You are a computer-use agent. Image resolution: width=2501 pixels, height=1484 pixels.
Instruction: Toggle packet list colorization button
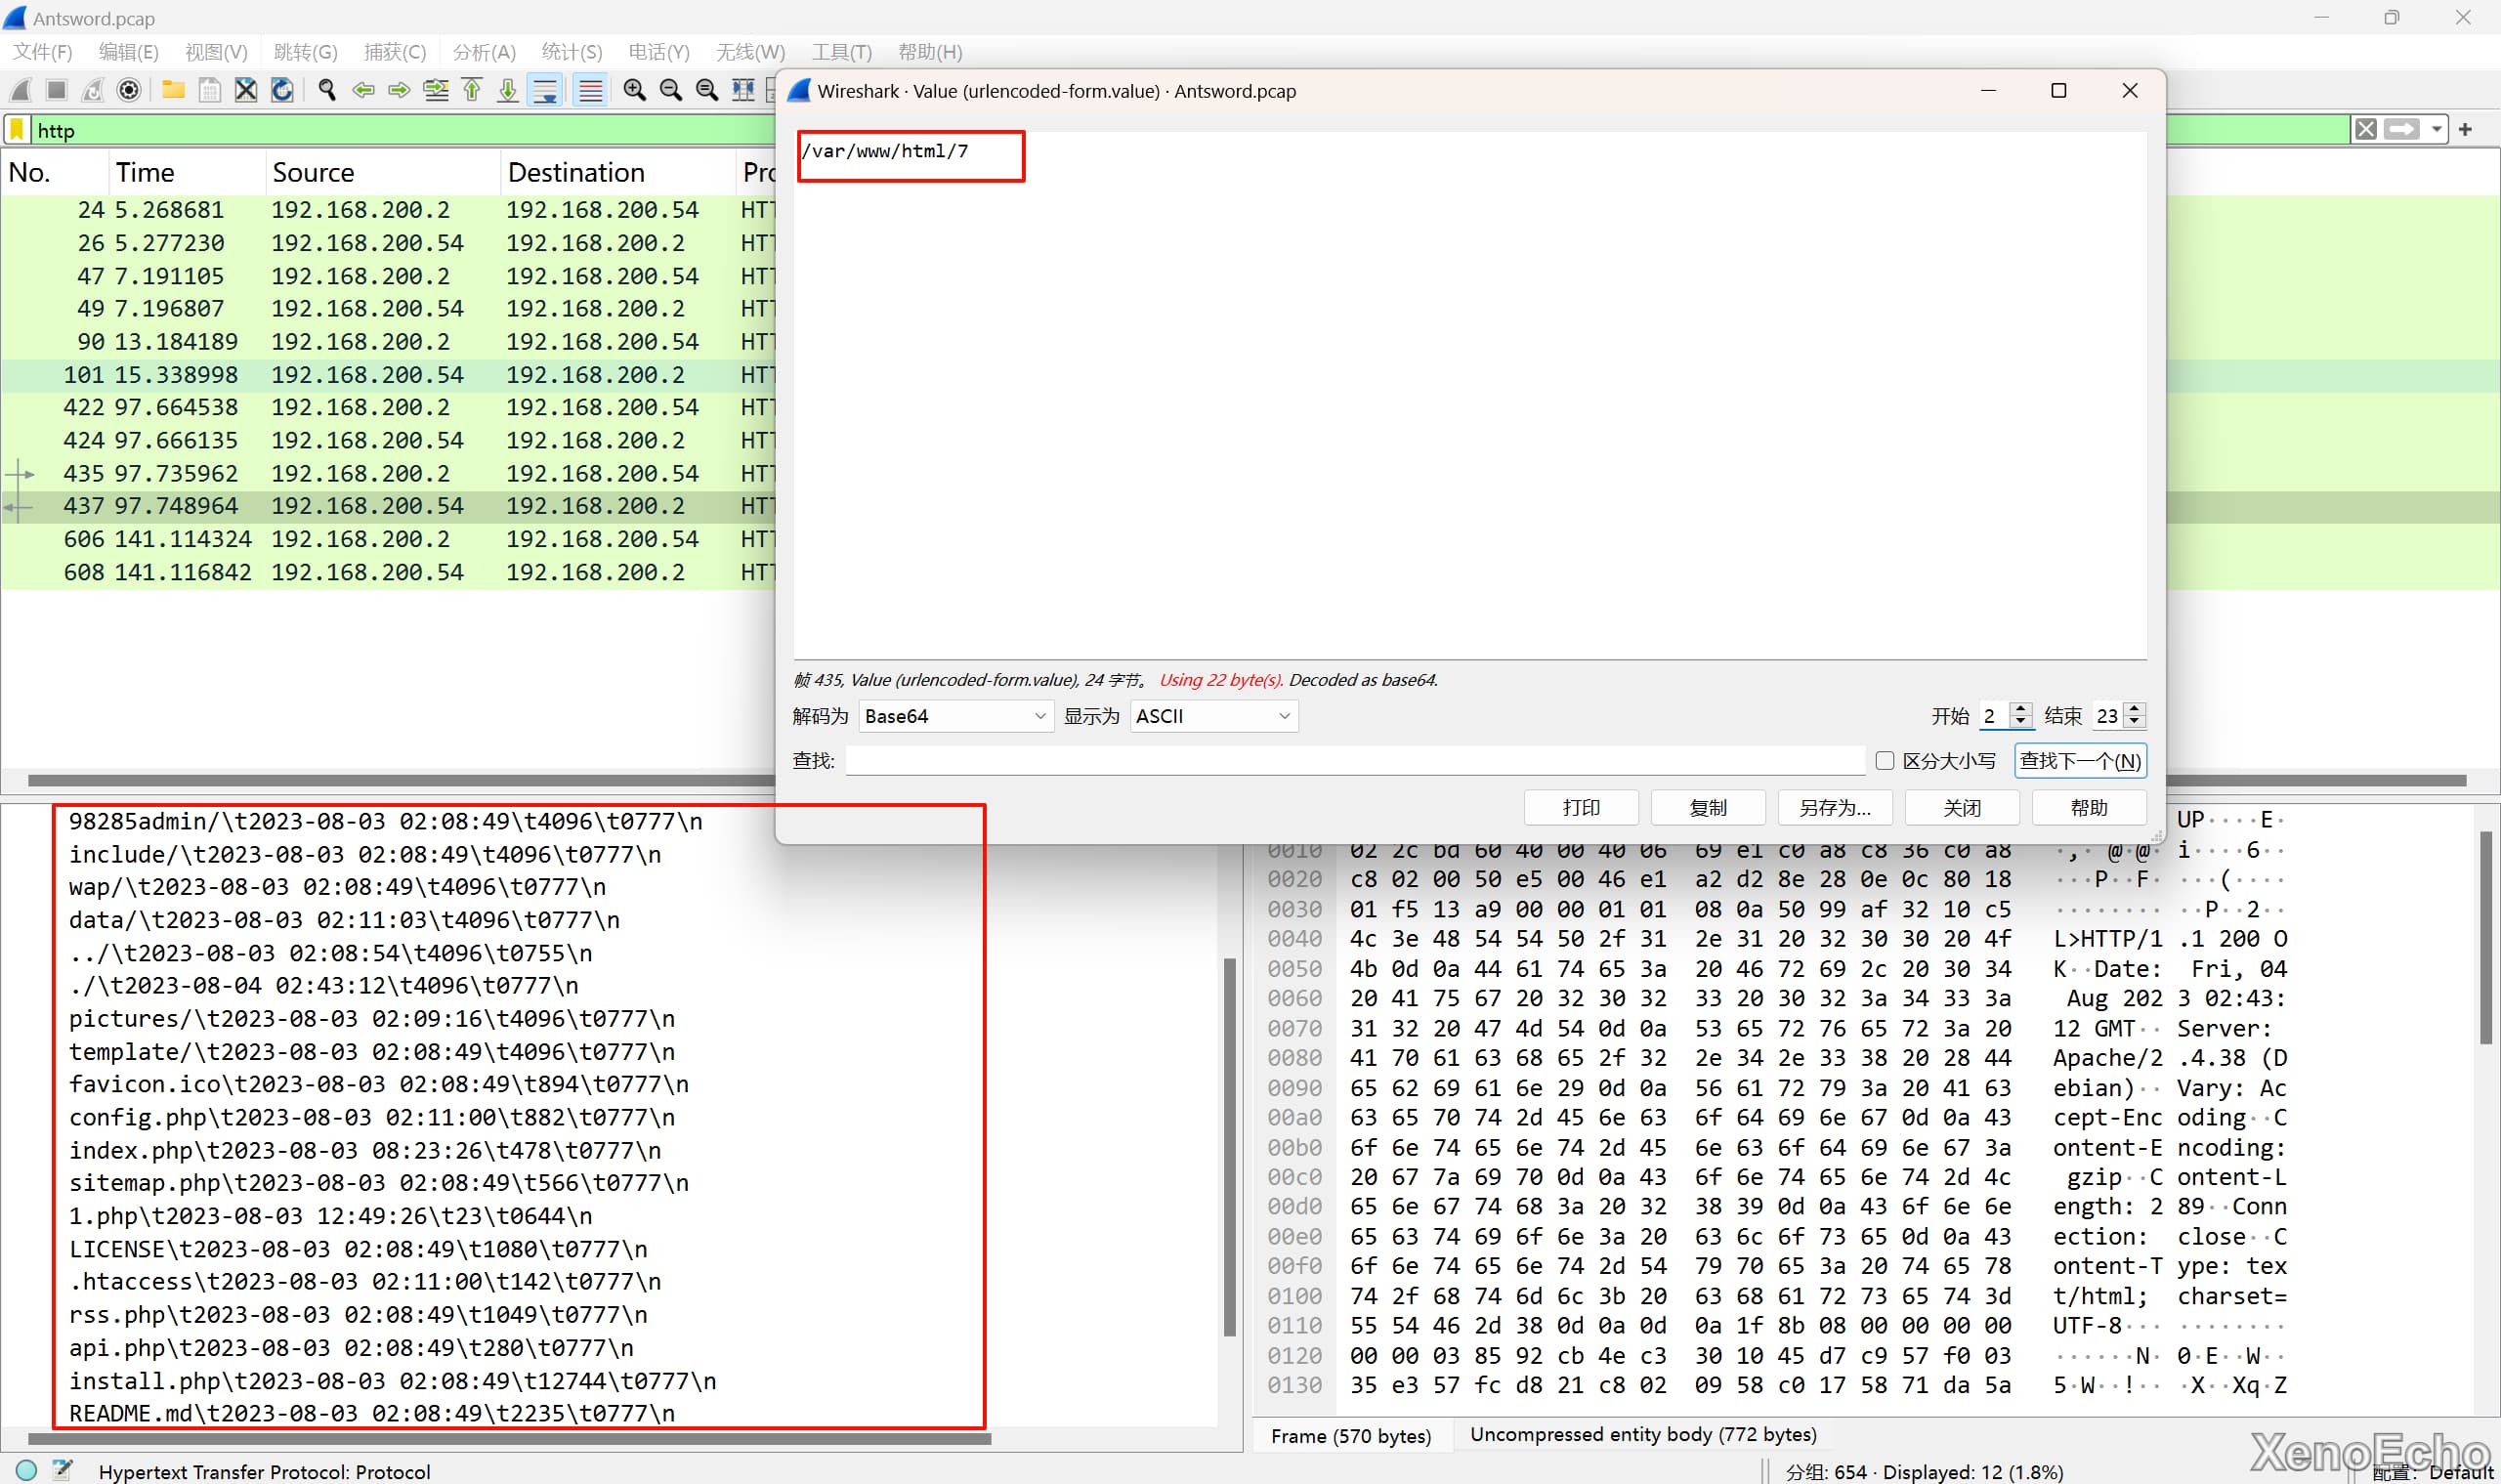click(x=591, y=90)
